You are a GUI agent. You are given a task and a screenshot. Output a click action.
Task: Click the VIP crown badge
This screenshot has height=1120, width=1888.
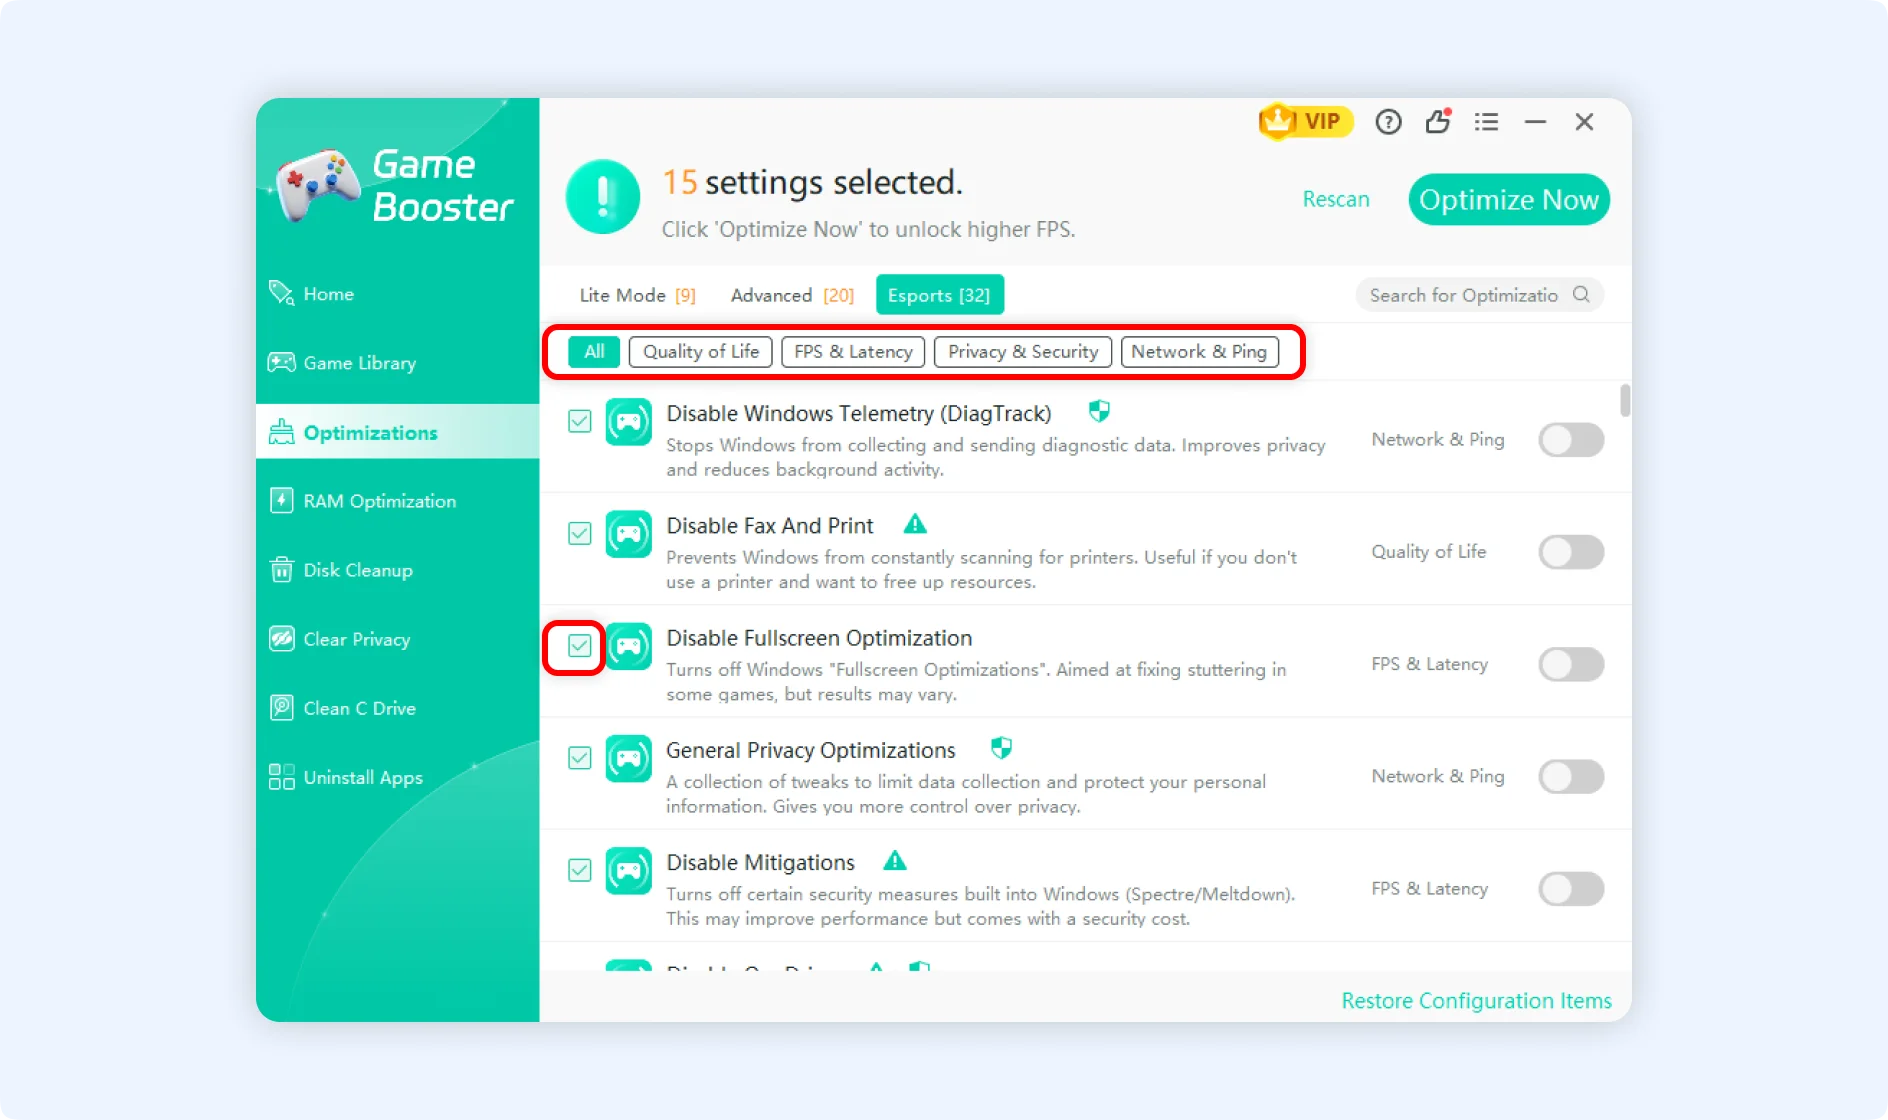tap(1305, 122)
